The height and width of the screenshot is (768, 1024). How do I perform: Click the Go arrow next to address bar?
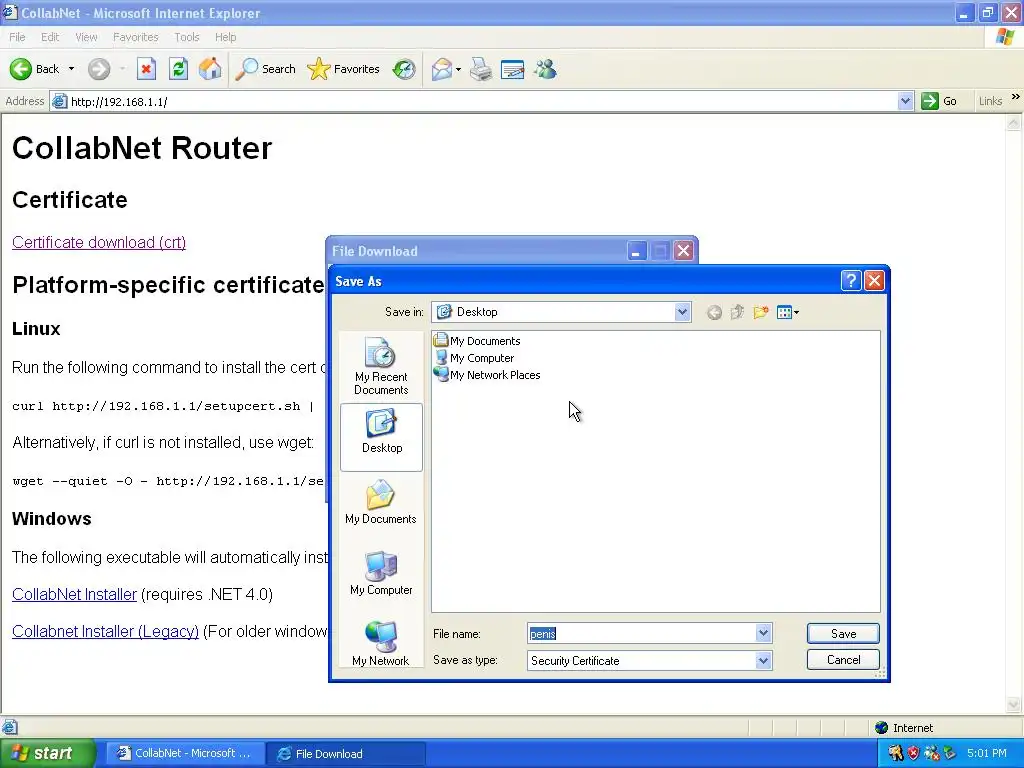pyautogui.click(x=929, y=101)
